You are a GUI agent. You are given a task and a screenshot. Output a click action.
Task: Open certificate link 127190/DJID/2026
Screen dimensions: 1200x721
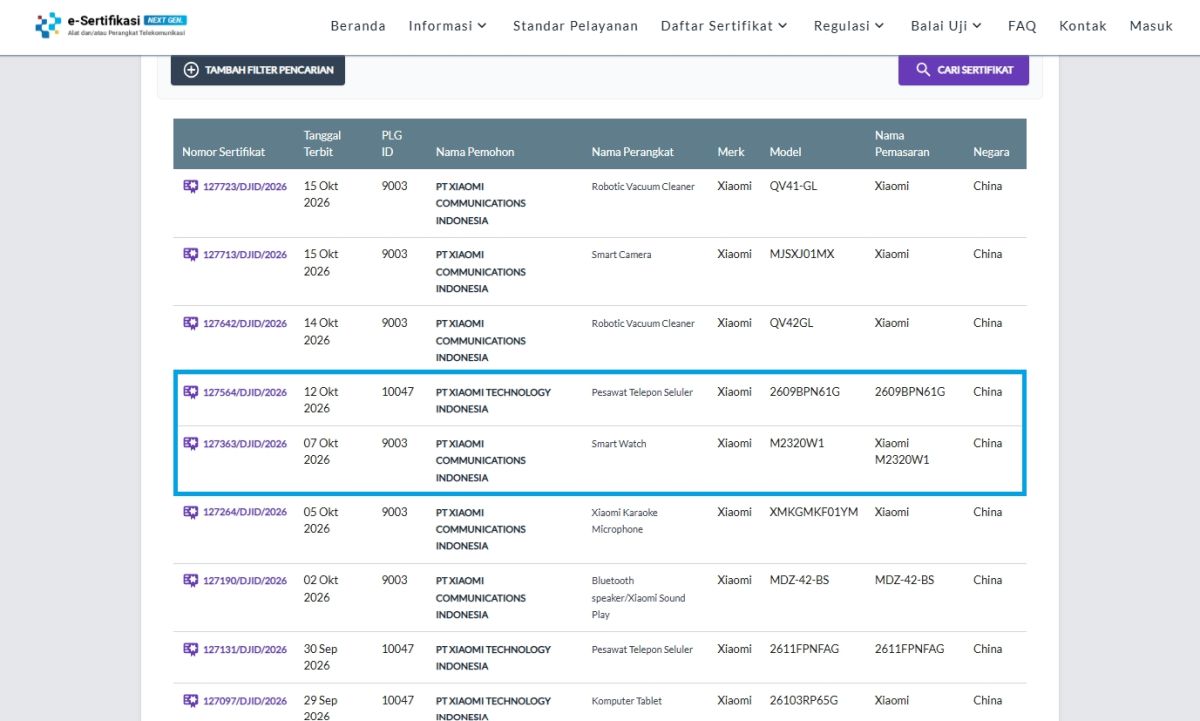pos(245,581)
